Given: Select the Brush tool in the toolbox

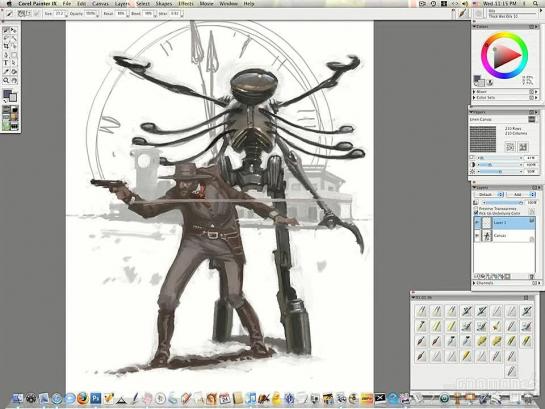Looking at the screenshot, I should 6,30.
